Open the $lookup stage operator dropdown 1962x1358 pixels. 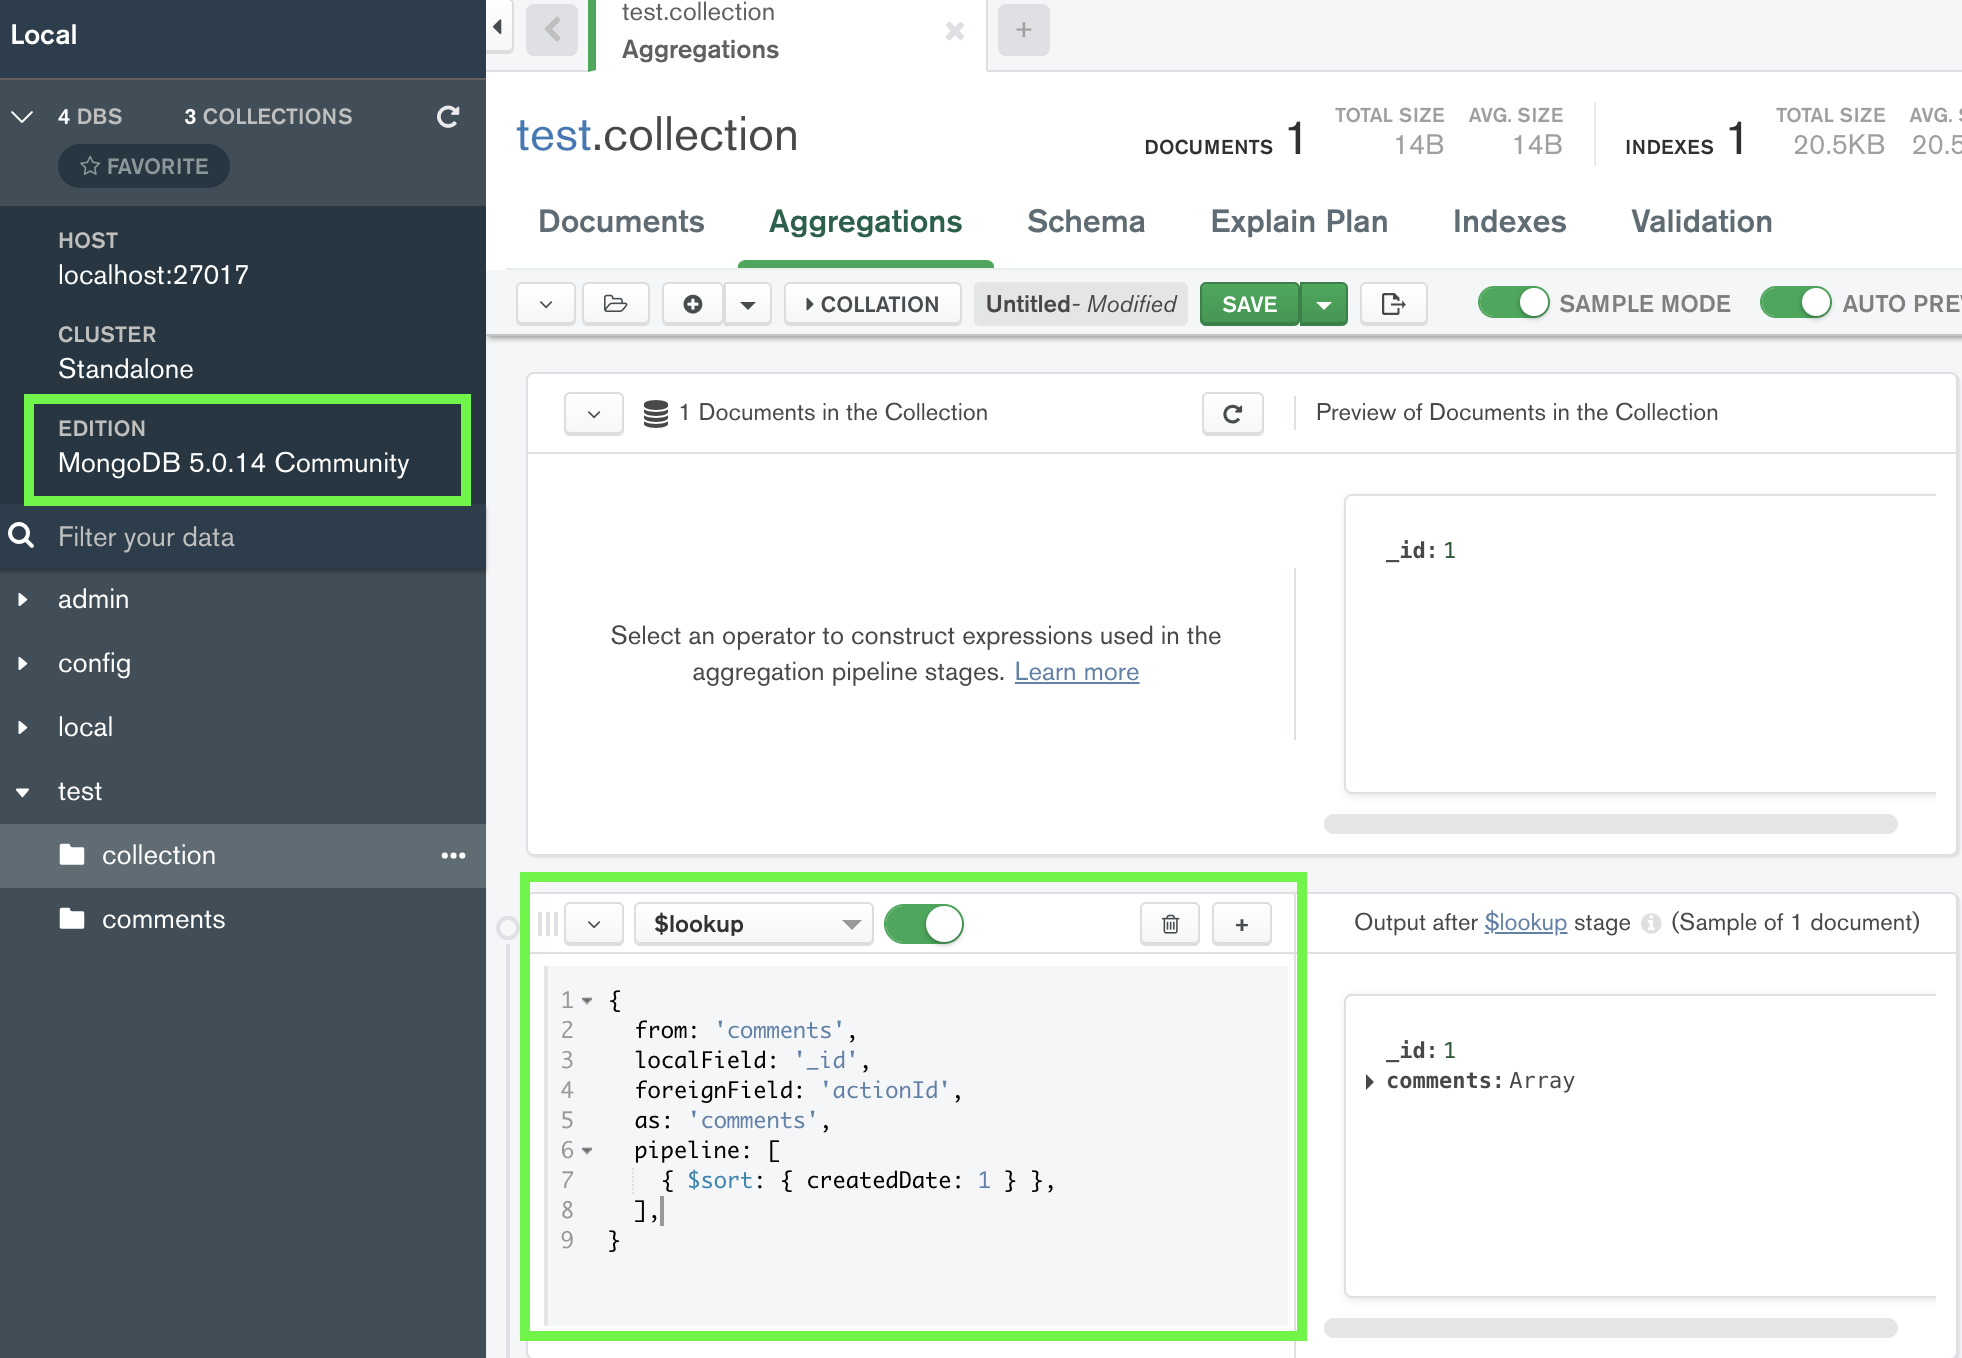(x=754, y=924)
